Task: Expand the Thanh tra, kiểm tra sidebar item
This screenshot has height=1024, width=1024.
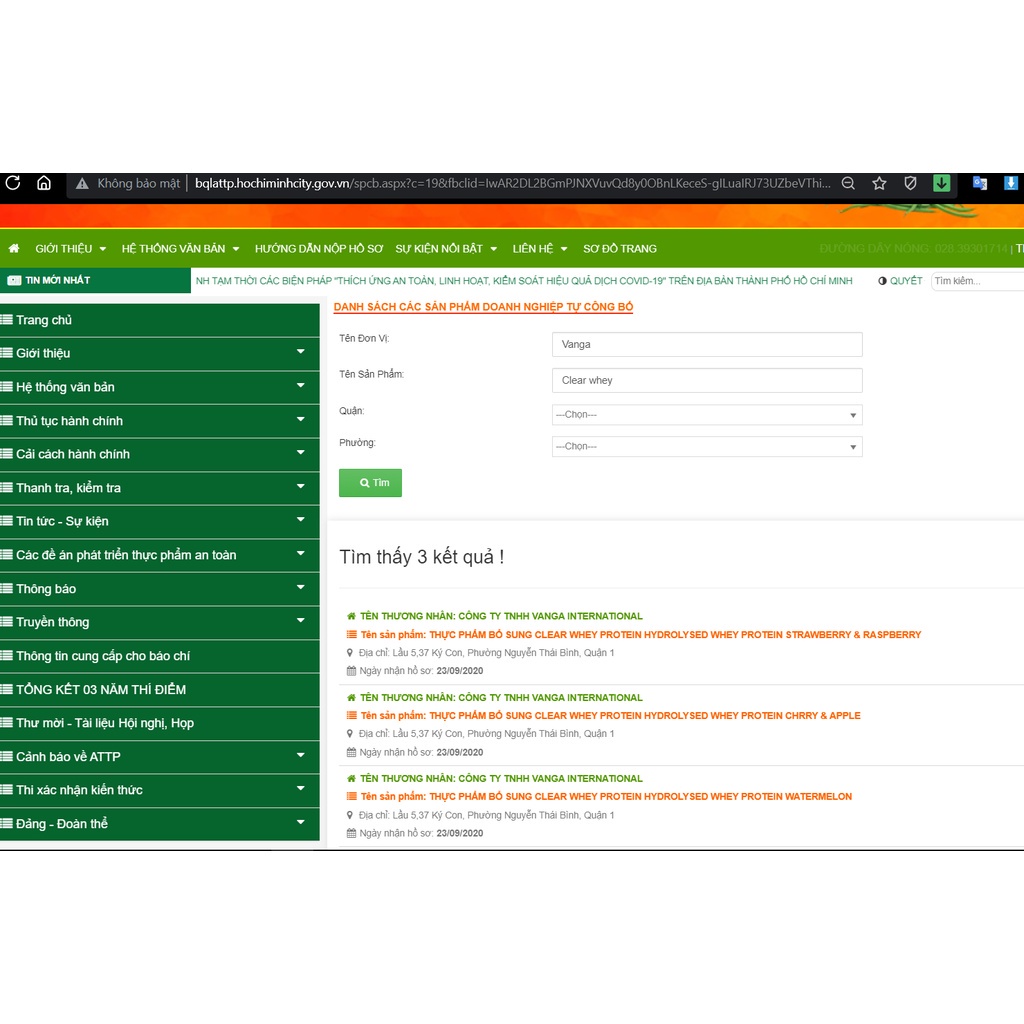Action: (x=160, y=488)
